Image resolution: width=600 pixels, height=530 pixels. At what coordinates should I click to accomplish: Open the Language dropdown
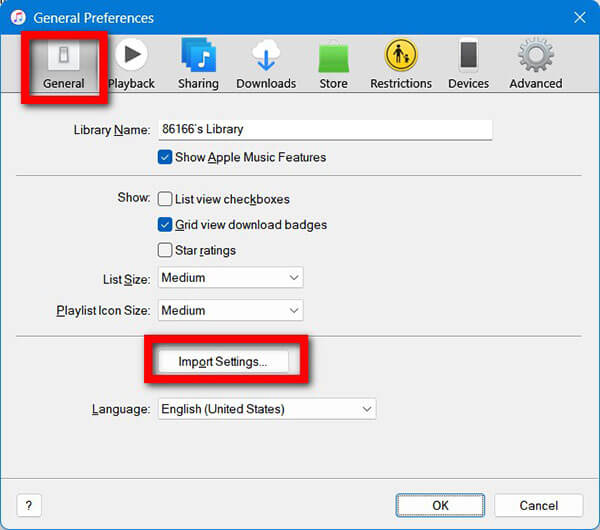point(267,409)
